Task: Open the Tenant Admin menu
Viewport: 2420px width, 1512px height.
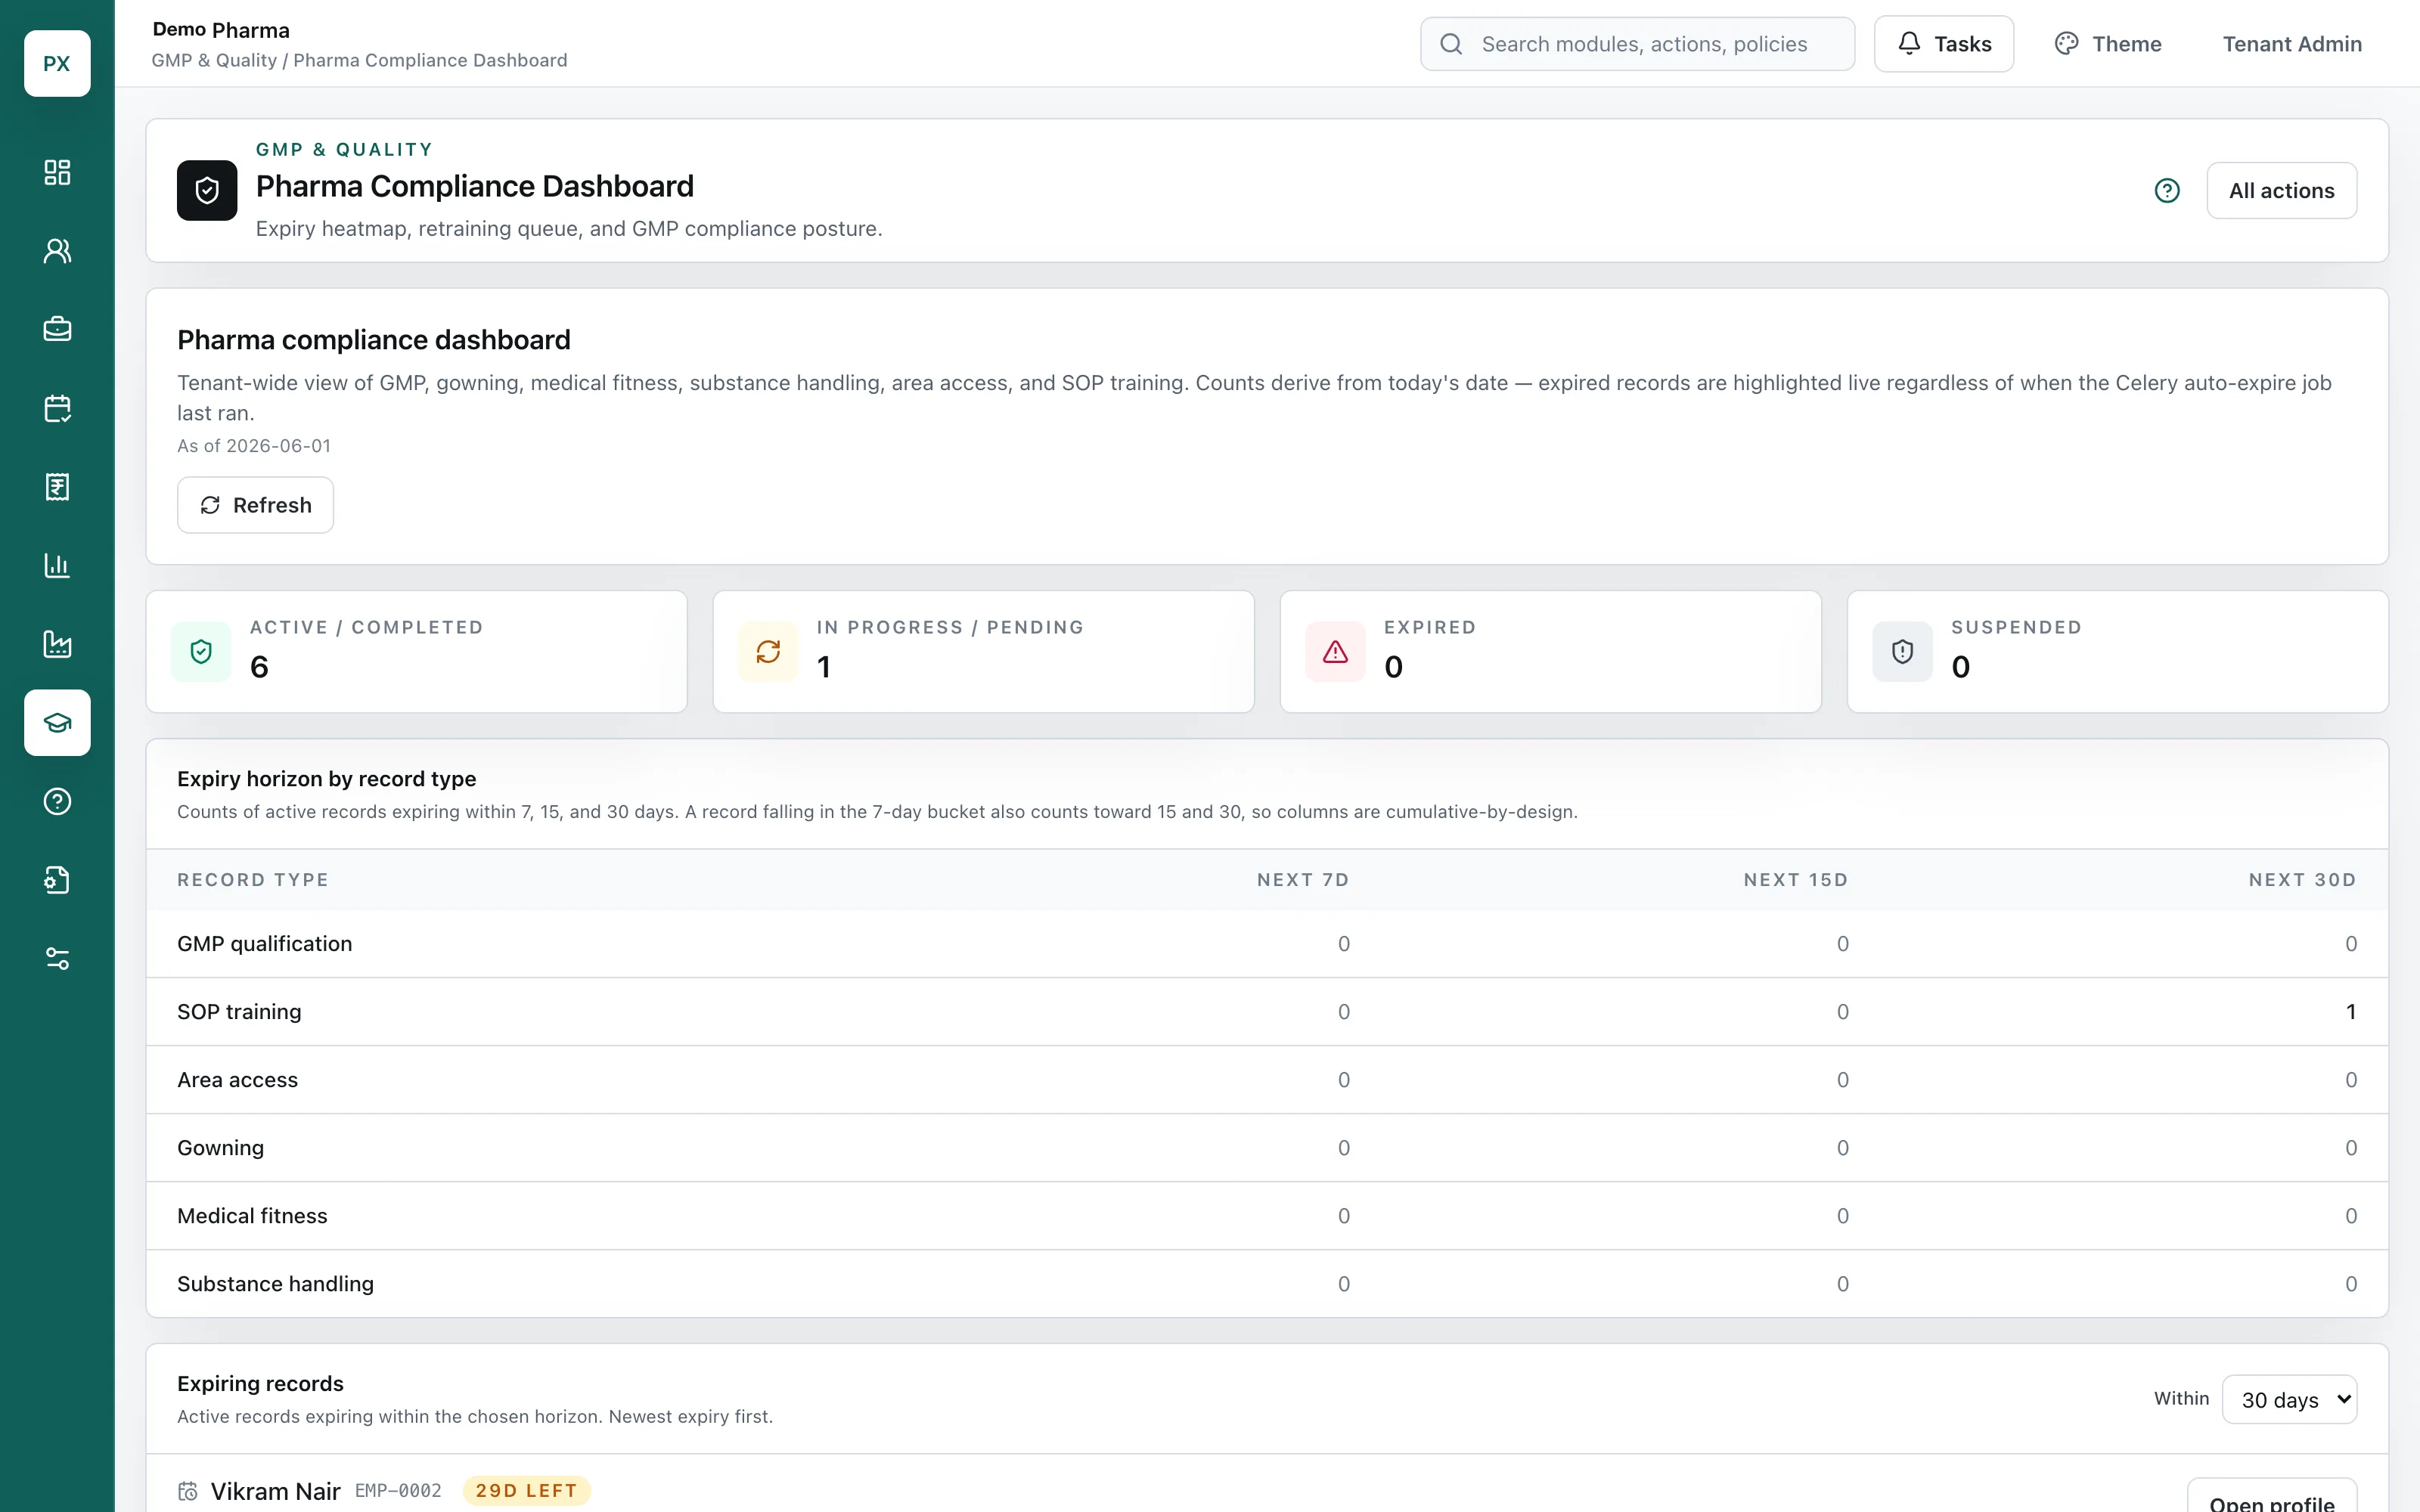Action: tap(2292, 44)
